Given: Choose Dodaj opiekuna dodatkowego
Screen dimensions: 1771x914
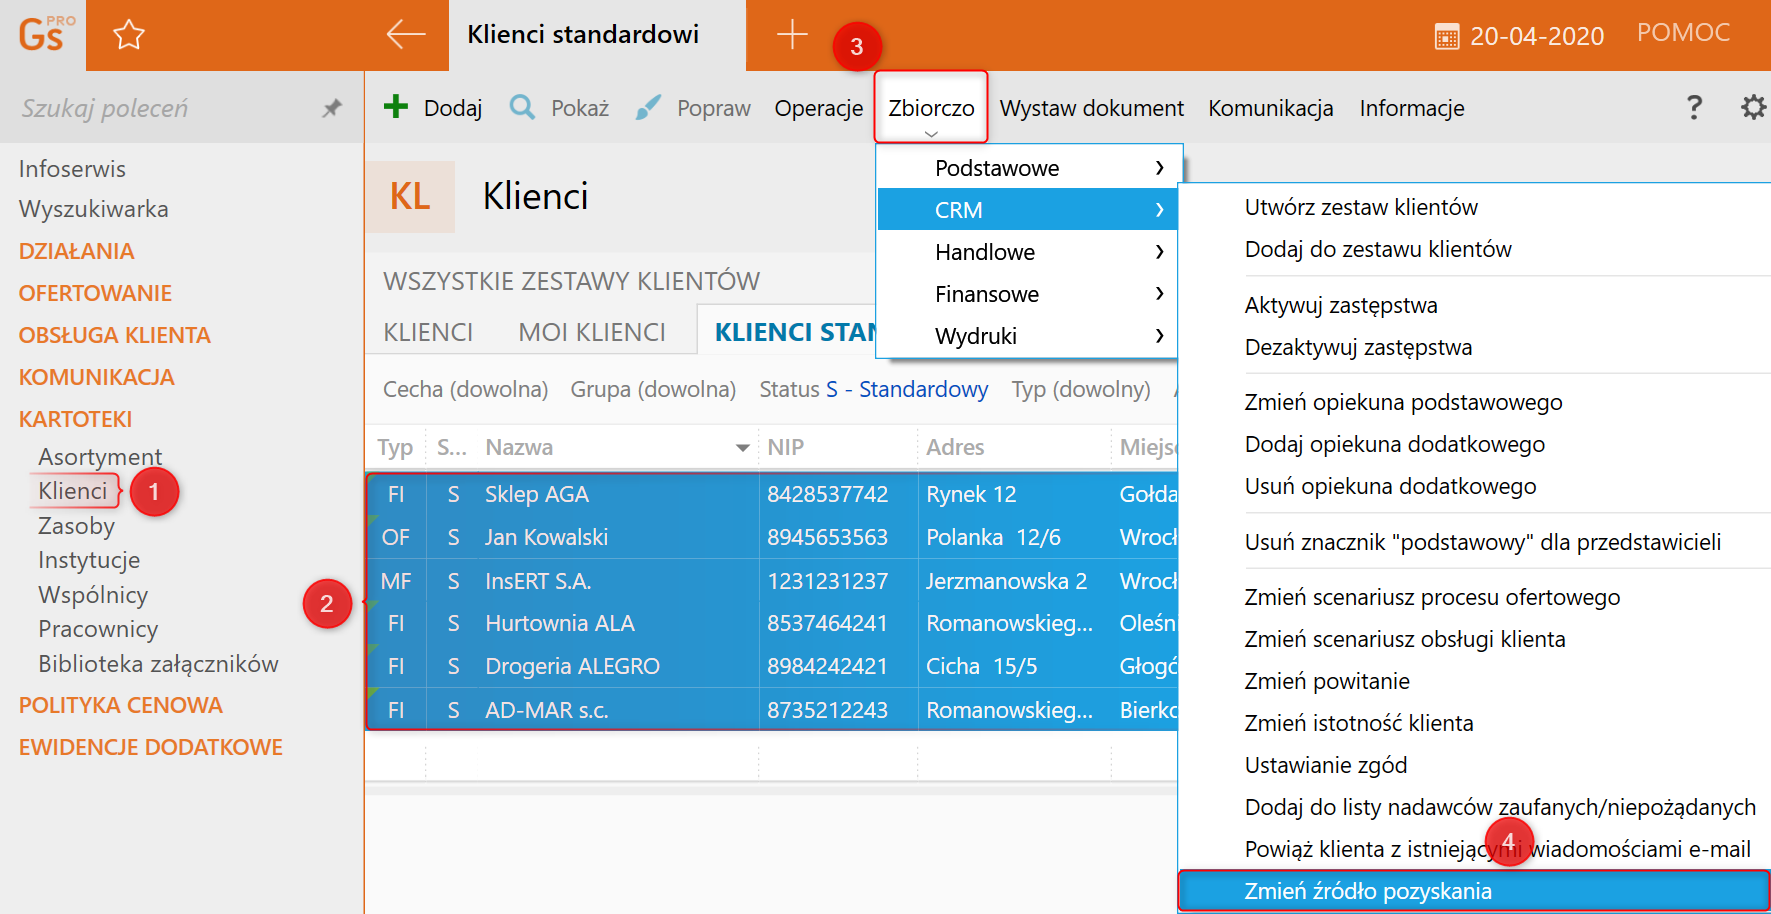Looking at the screenshot, I should 1395,444.
